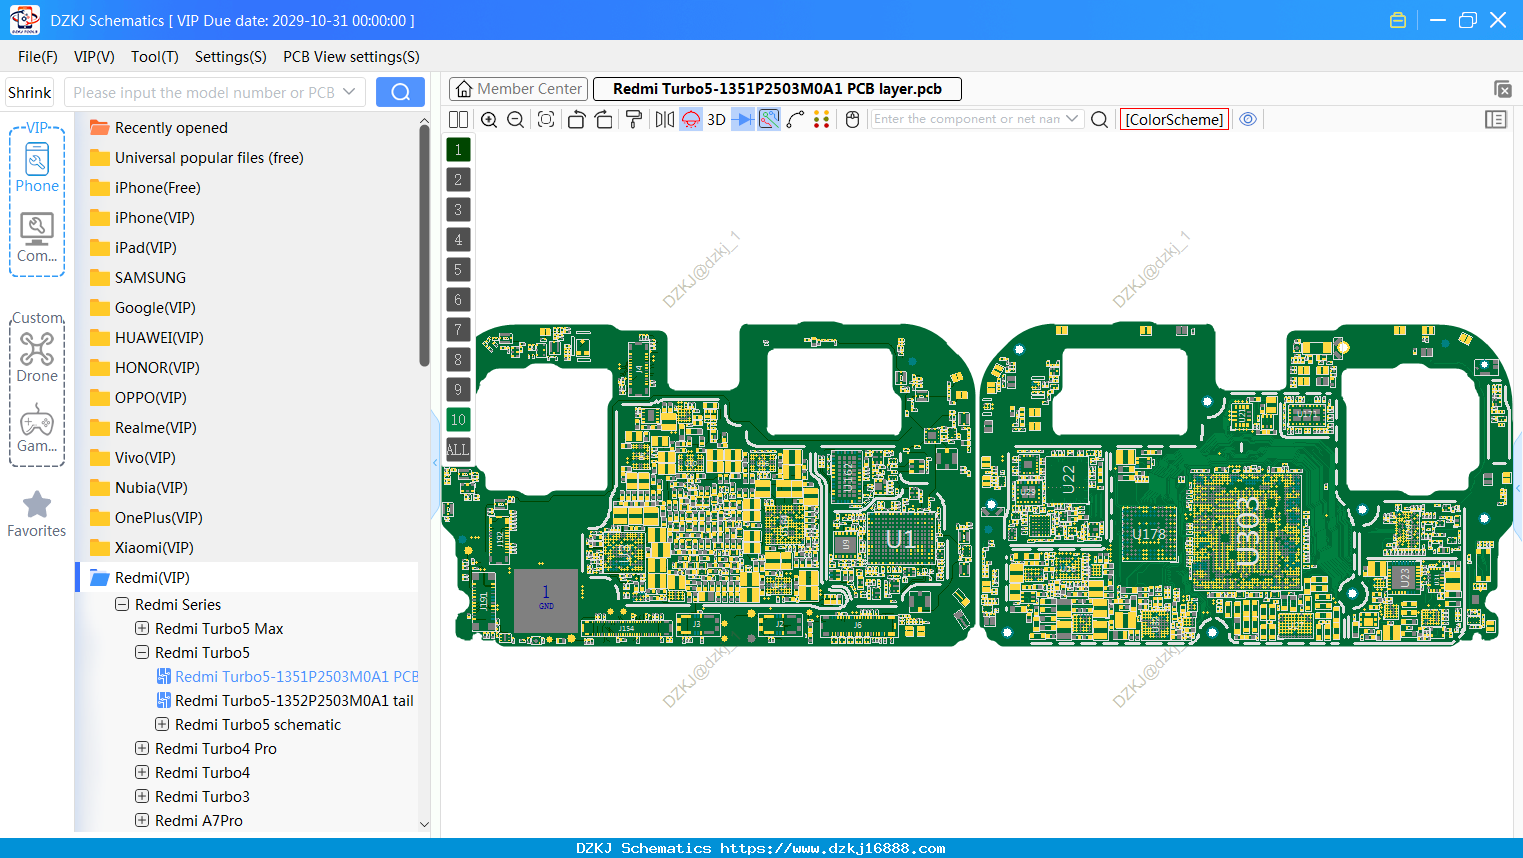Open the right side panel icon
Viewport: 1523px width, 858px height.
tap(1496, 119)
